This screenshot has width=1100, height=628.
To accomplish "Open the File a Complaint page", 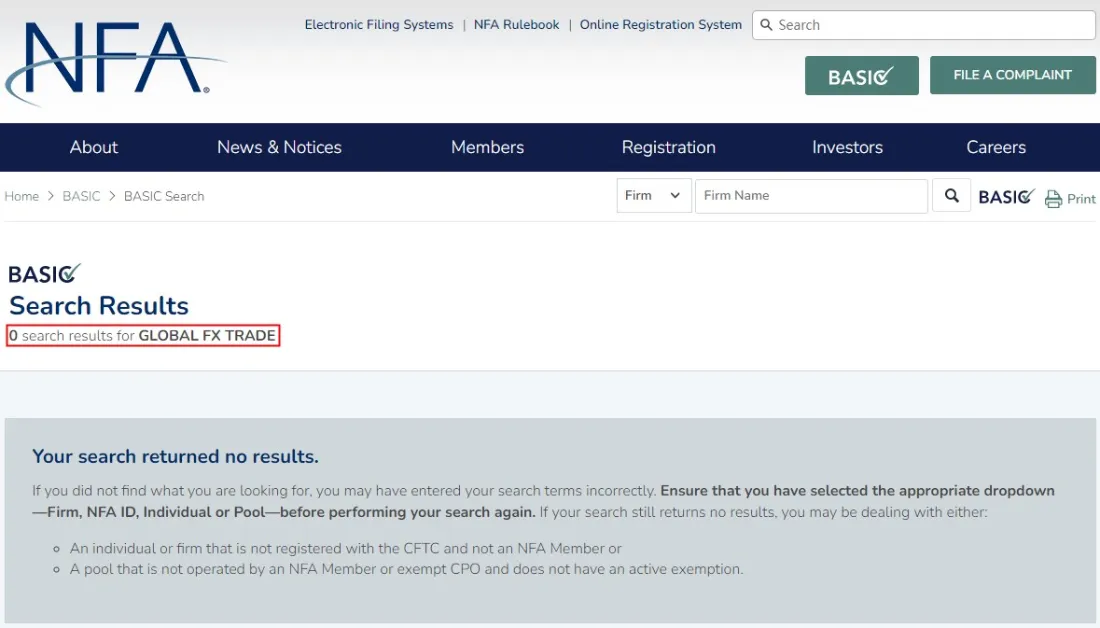I will 1012,75.
